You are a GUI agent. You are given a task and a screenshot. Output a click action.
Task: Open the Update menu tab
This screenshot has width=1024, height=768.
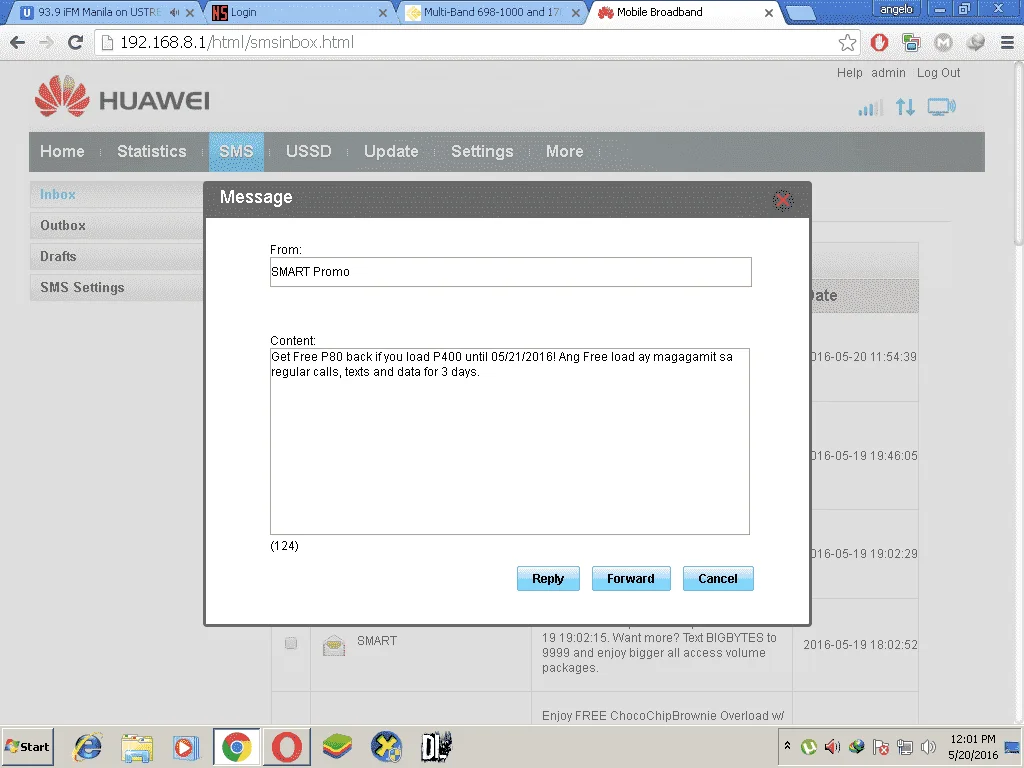391,152
